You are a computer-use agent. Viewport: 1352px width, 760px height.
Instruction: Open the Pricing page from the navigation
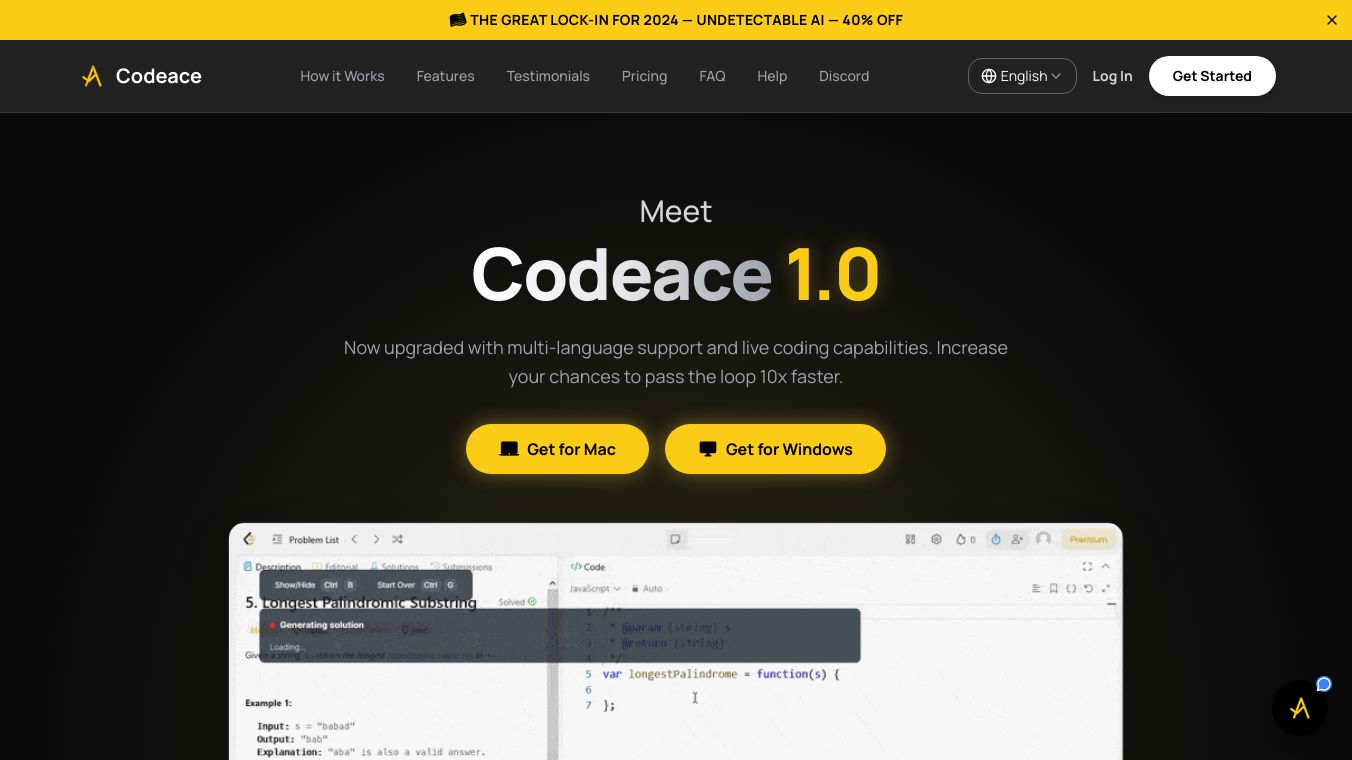644,76
